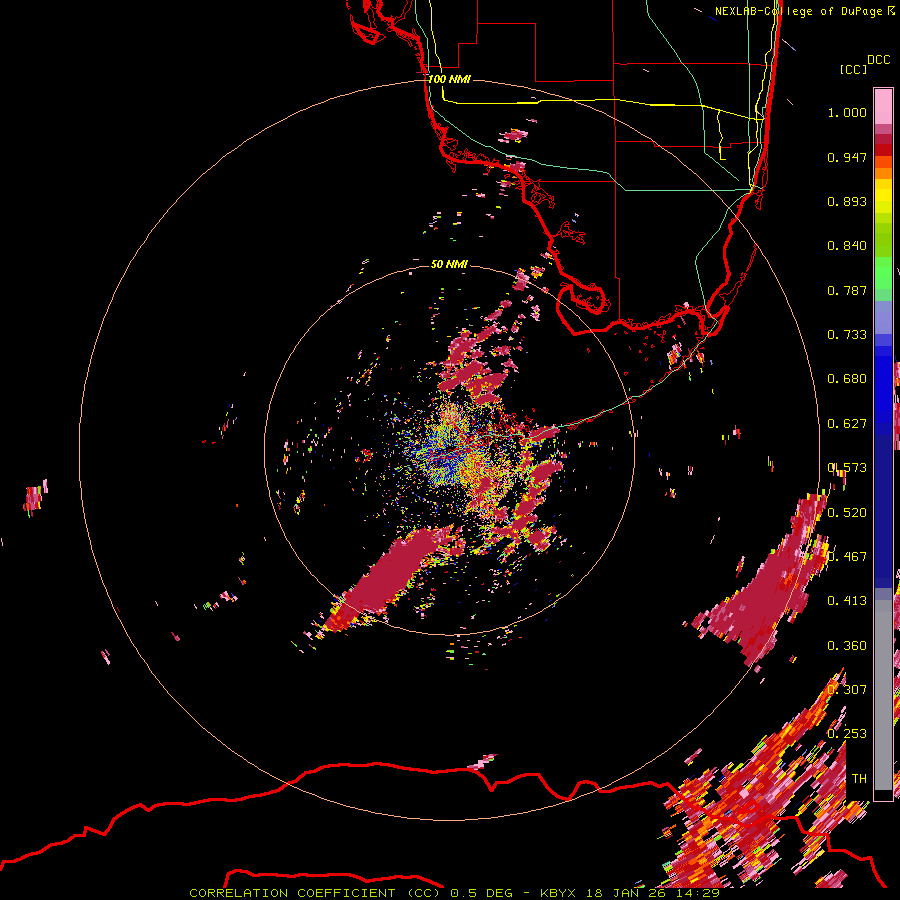Screen dimensions: 900x900
Task: Click the 18 JAN 26 date text
Action: [625, 893]
